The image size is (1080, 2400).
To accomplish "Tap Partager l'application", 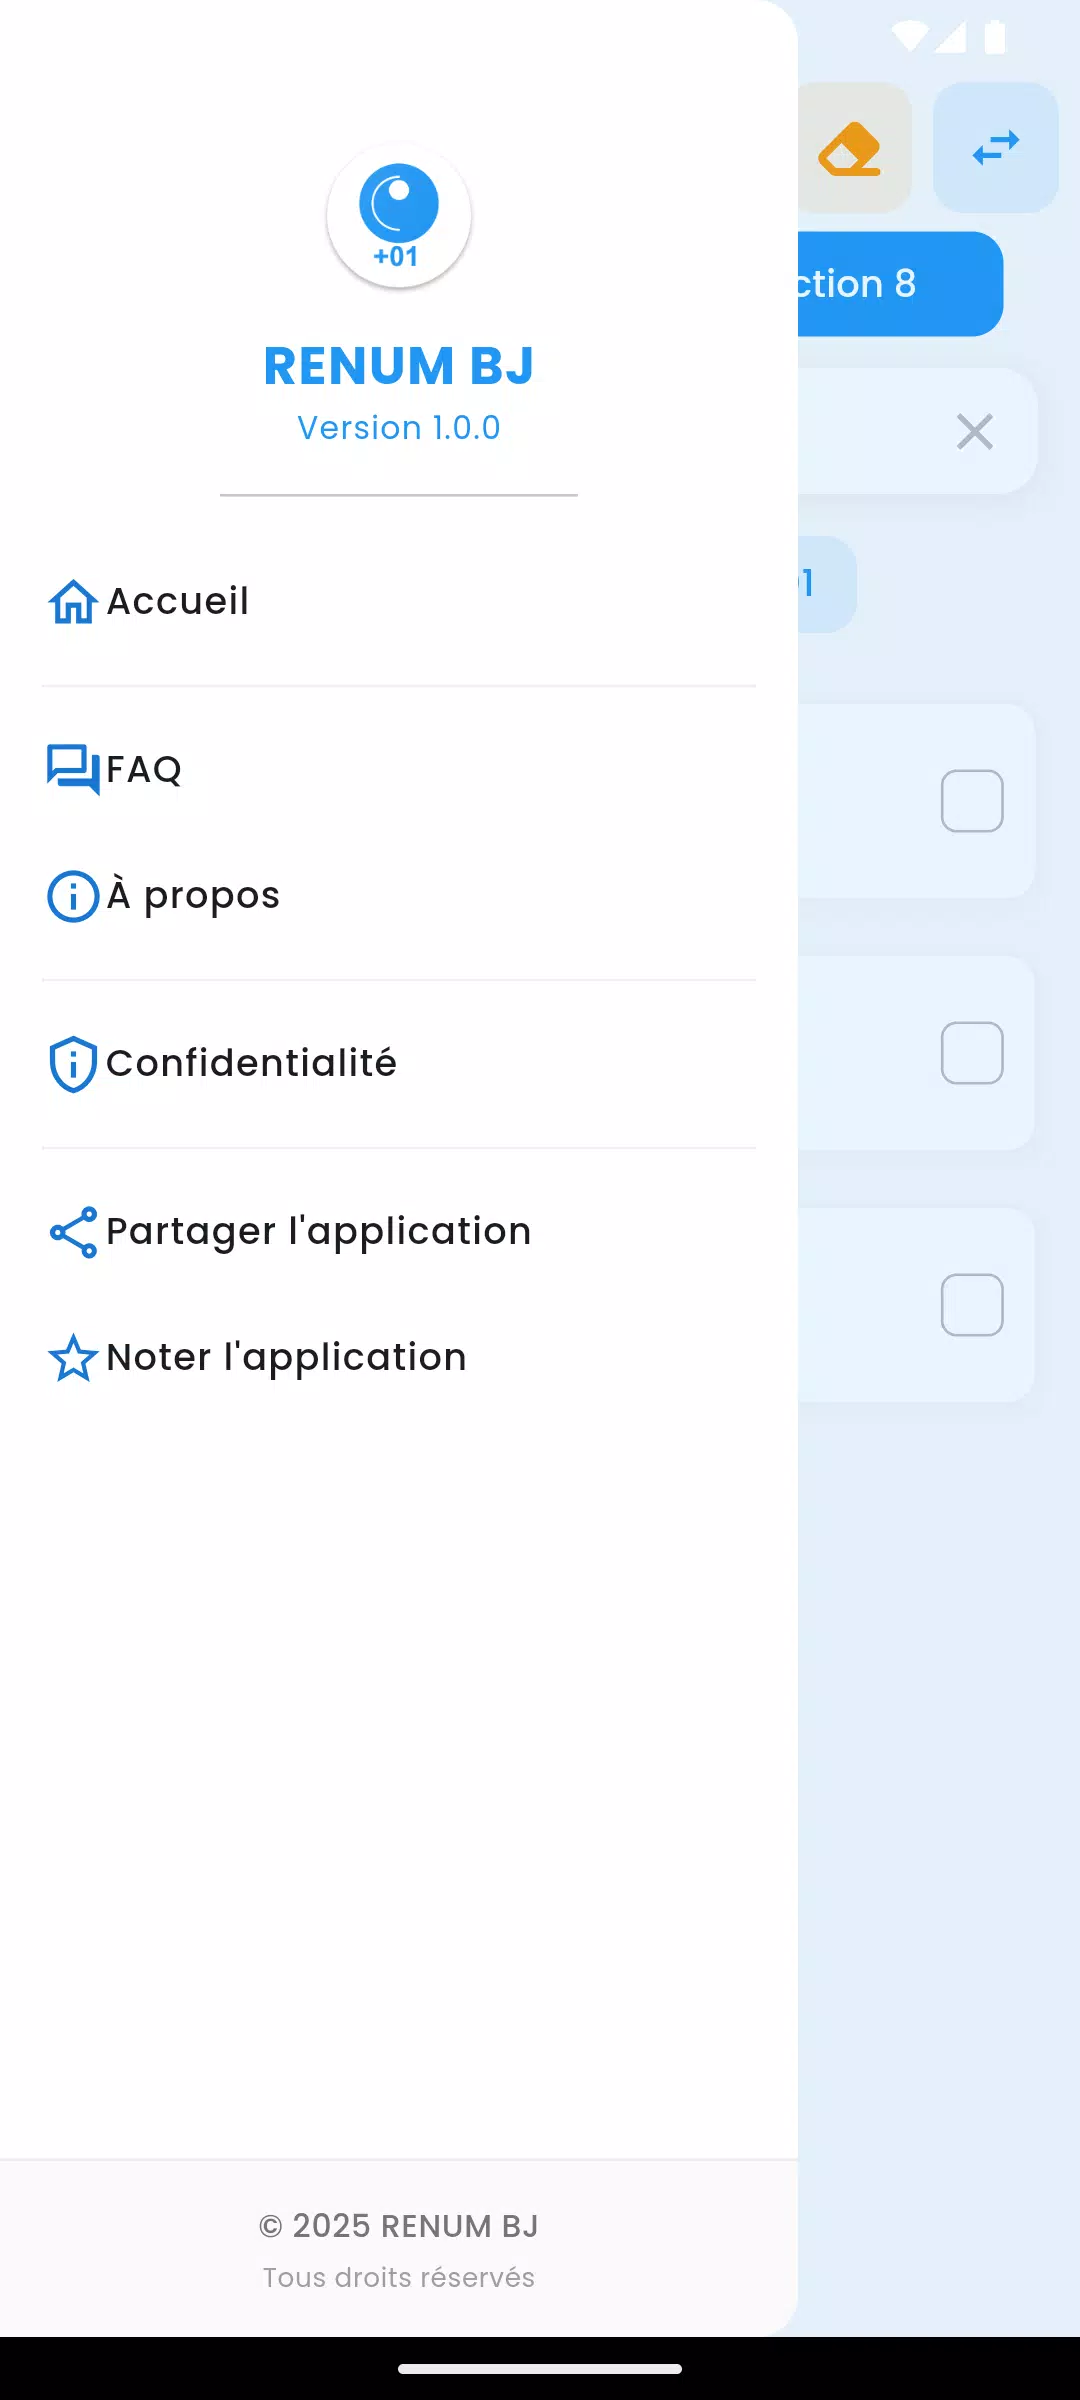I will (x=399, y=1232).
